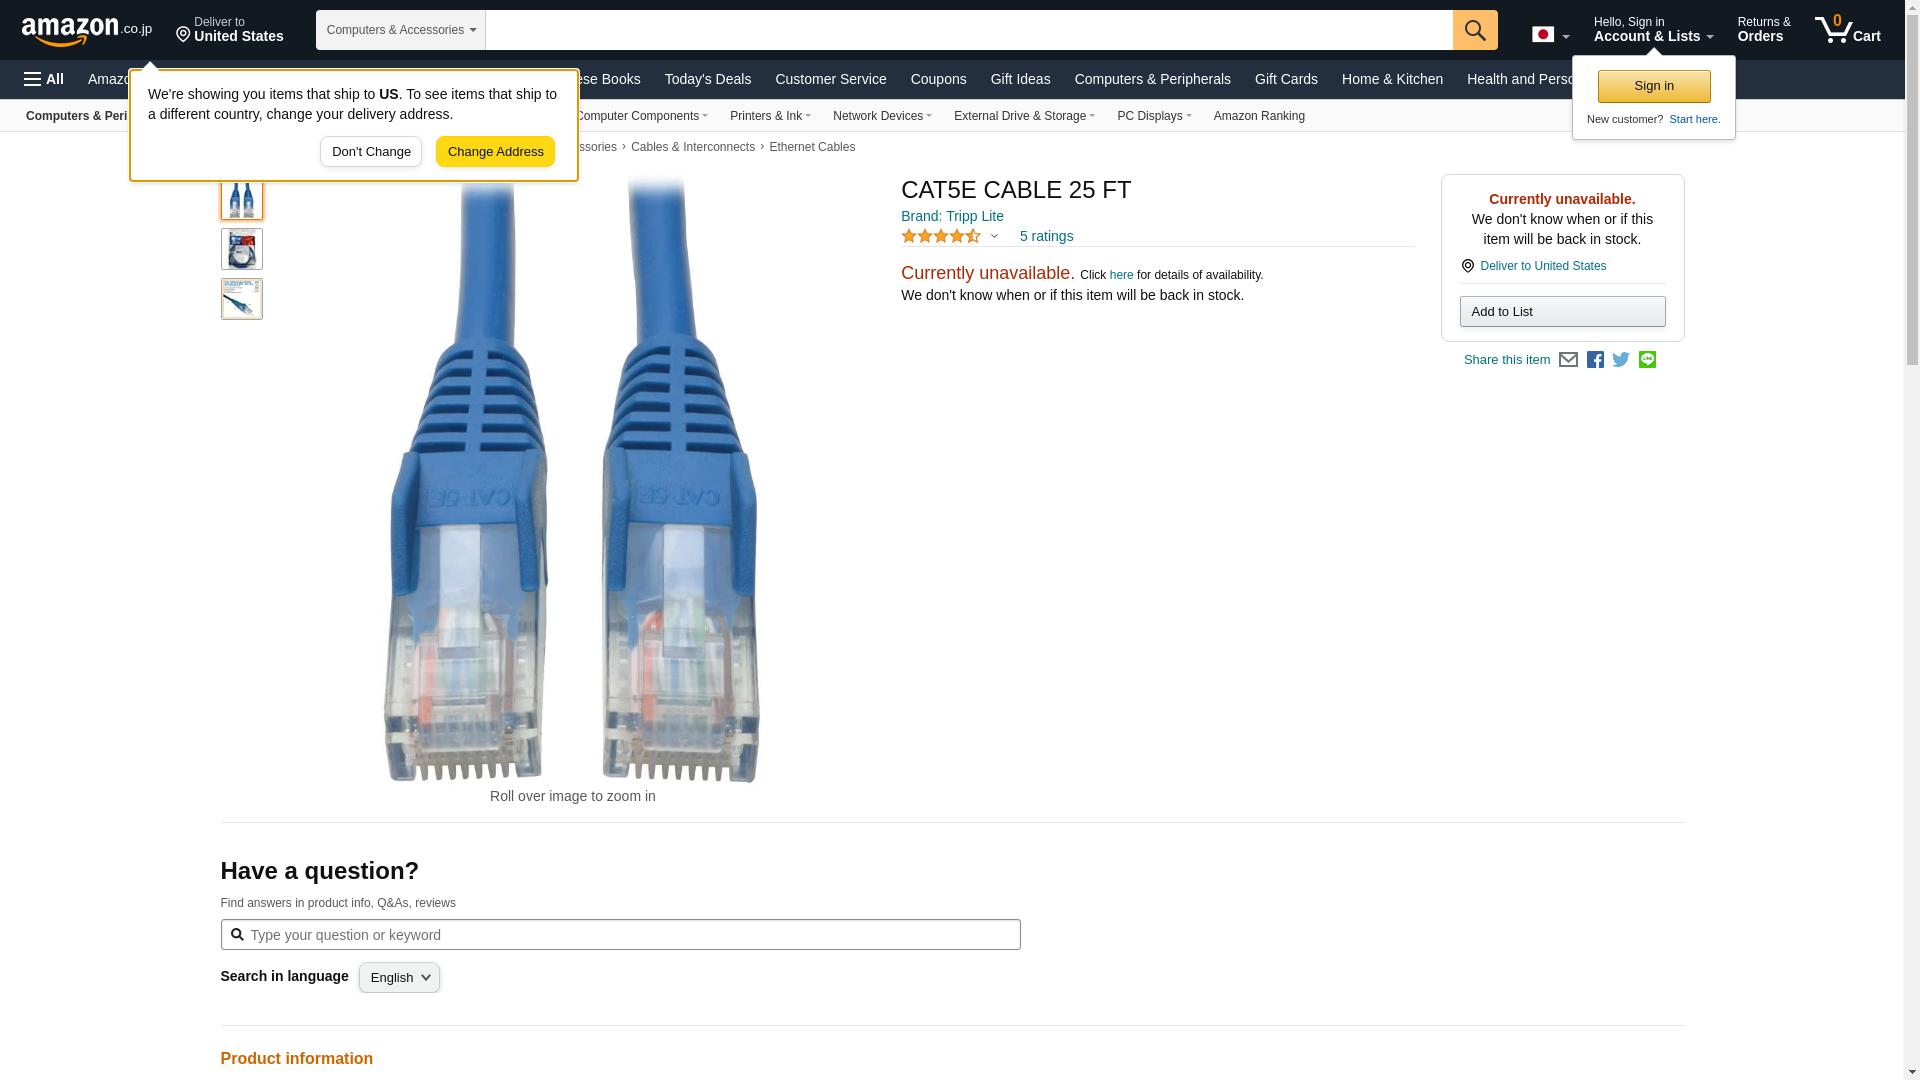Select Today's Deals in navigation bar

[x=708, y=79]
